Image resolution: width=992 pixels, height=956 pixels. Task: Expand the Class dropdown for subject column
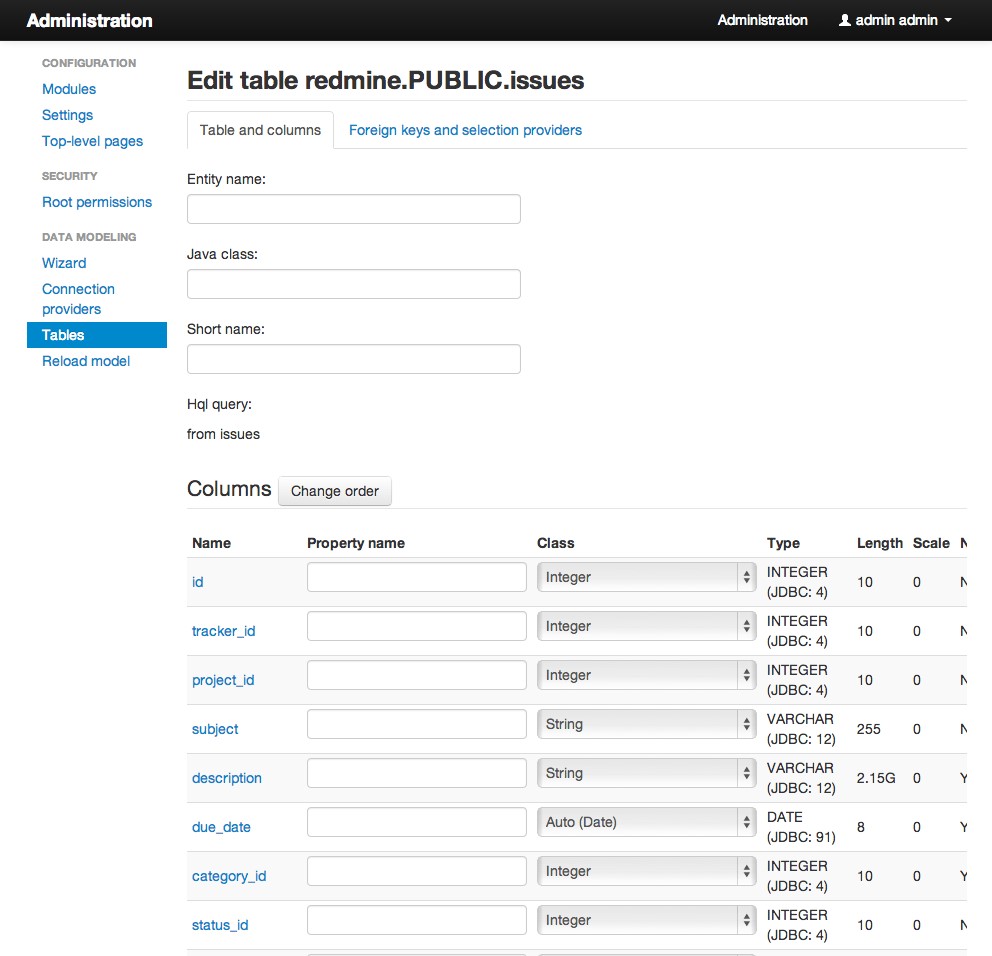tap(646, 724)
